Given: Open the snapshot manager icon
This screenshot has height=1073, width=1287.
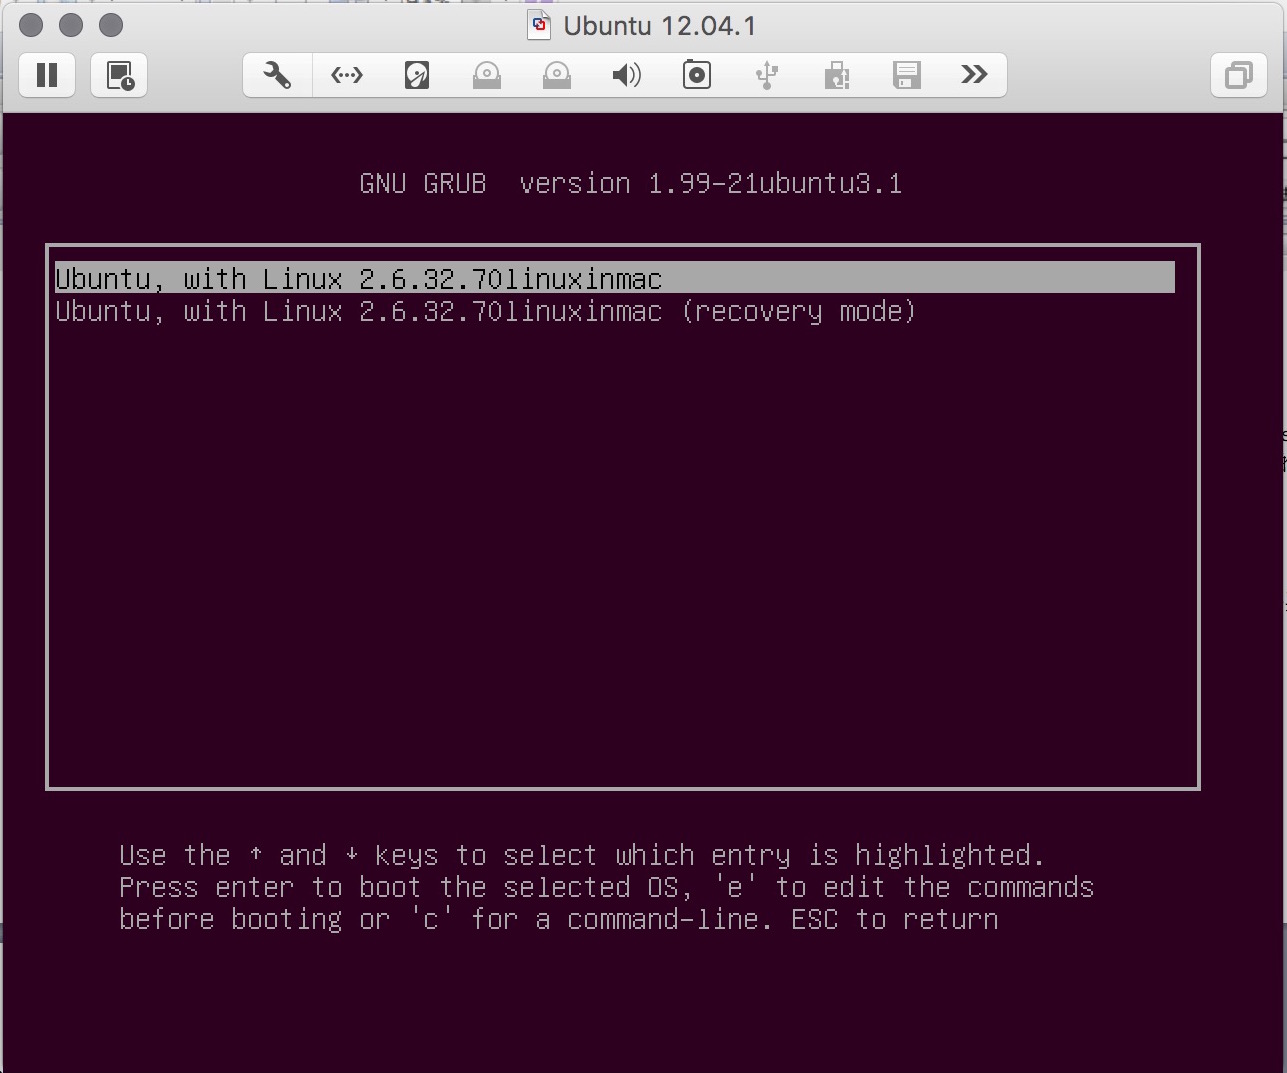Looking at the screenshot, I should pos(120,75).
